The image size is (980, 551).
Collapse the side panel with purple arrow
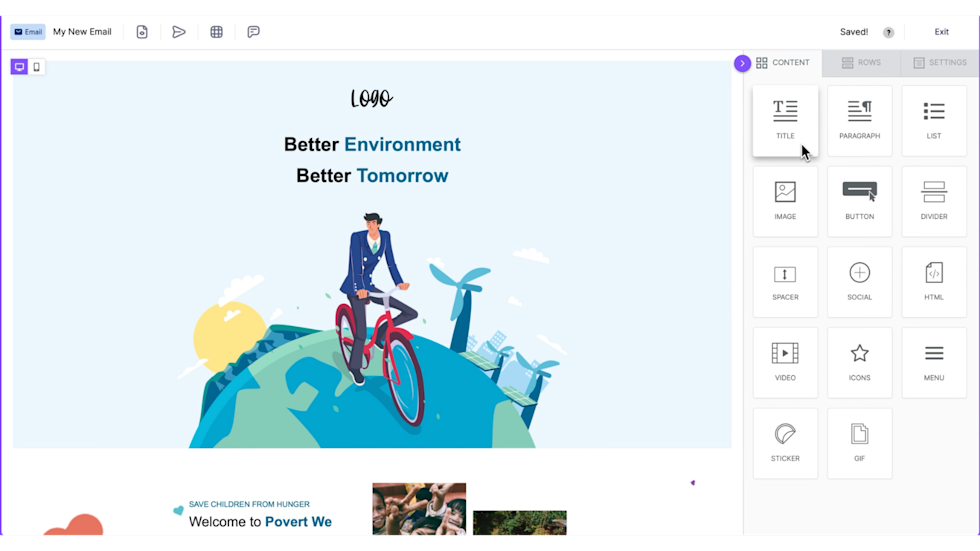(742, 63)
